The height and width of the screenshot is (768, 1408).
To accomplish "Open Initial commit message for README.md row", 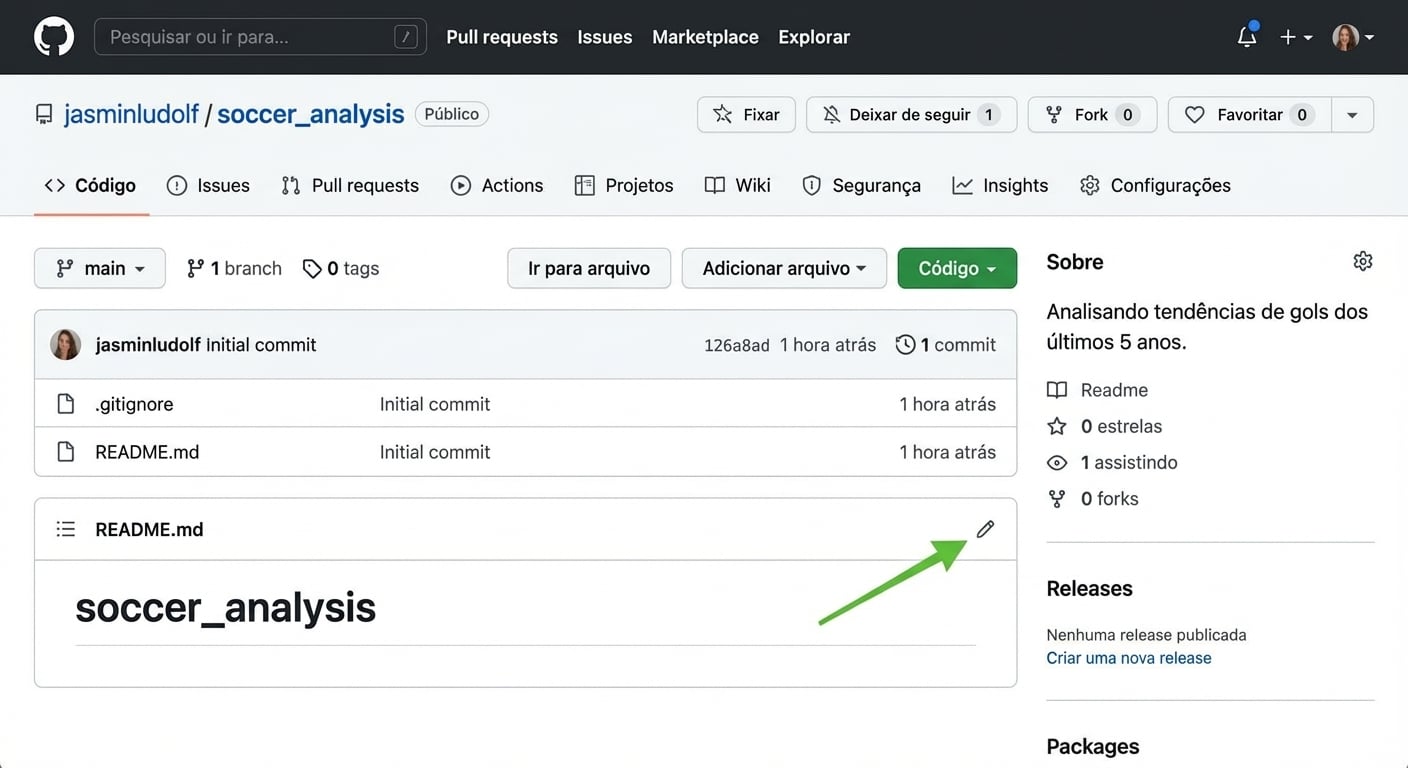I will 435,452.
